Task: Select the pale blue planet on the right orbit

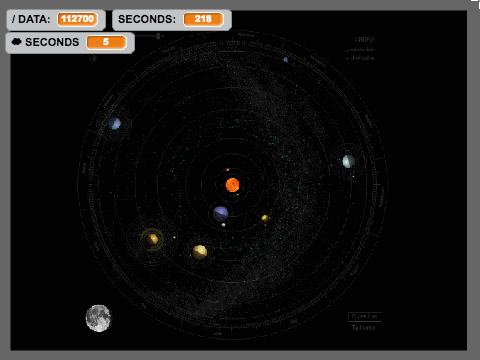Action: pyautogui.click(x=348, y=161)
